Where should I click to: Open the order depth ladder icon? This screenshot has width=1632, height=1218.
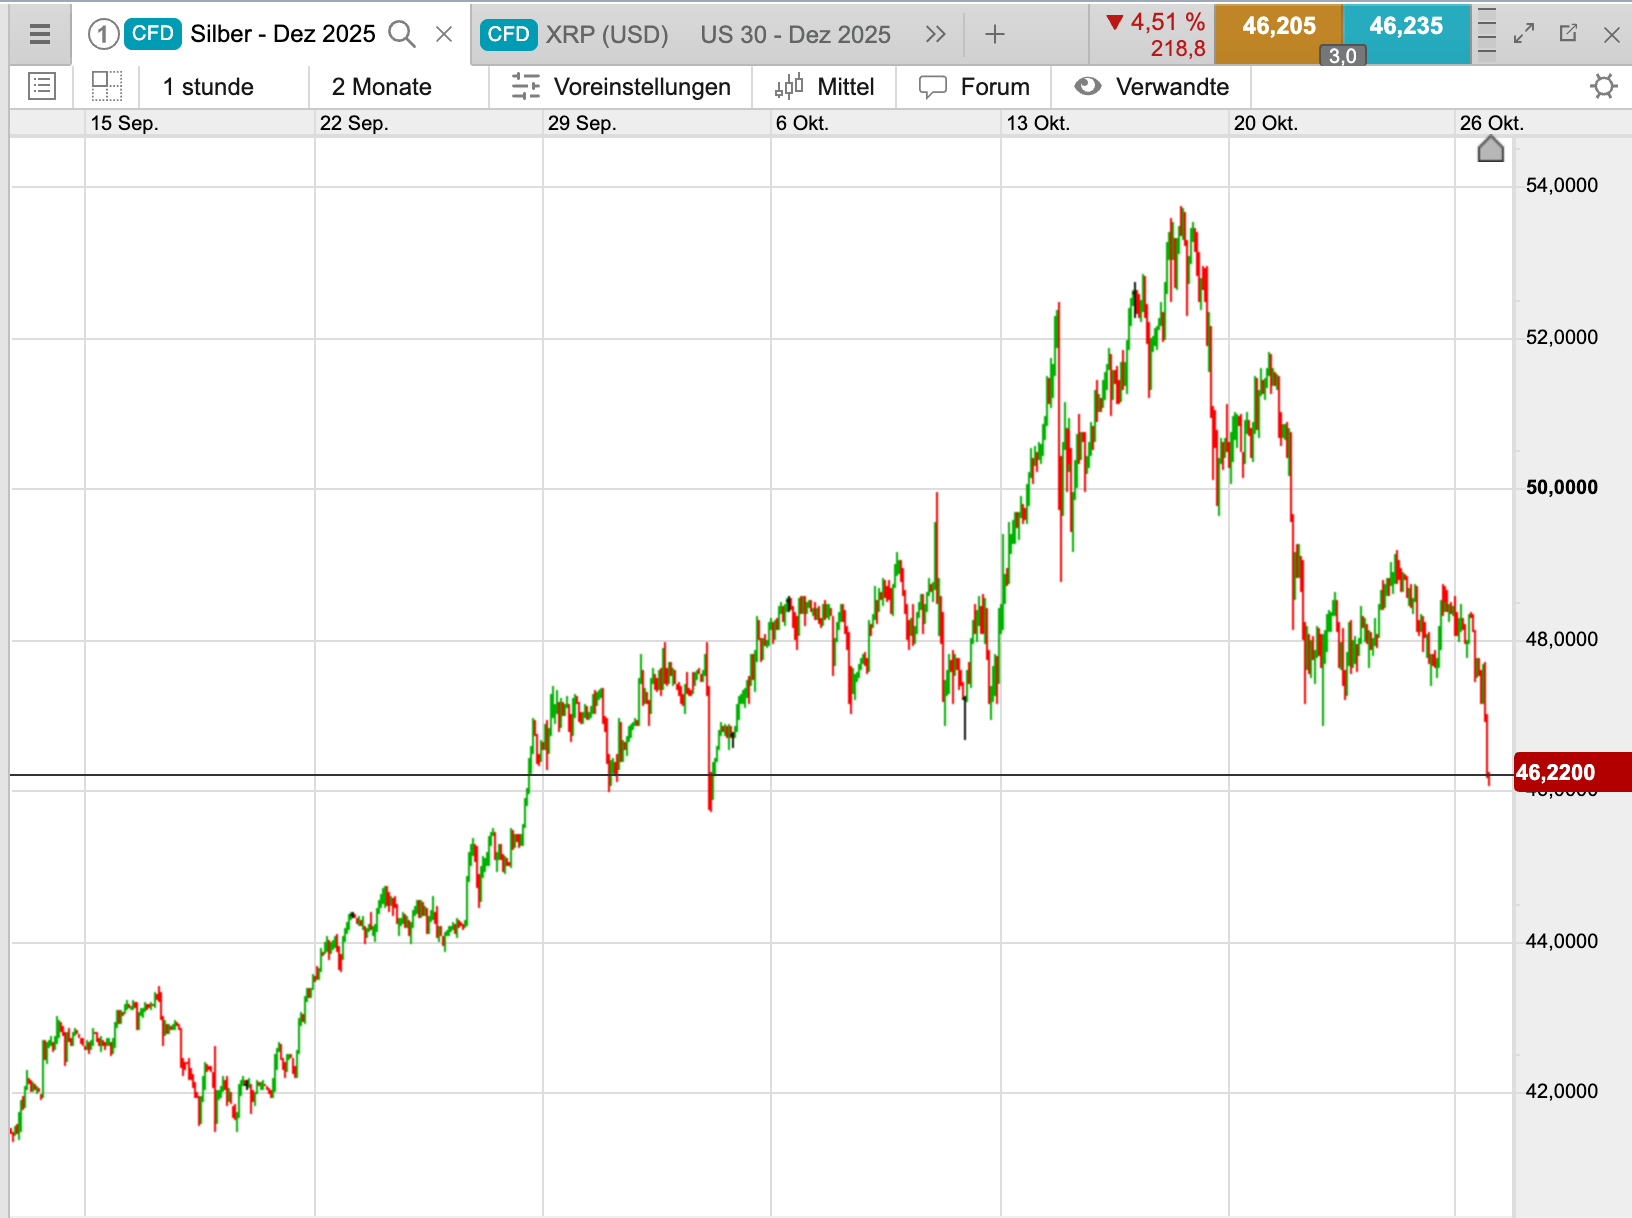1487,33
